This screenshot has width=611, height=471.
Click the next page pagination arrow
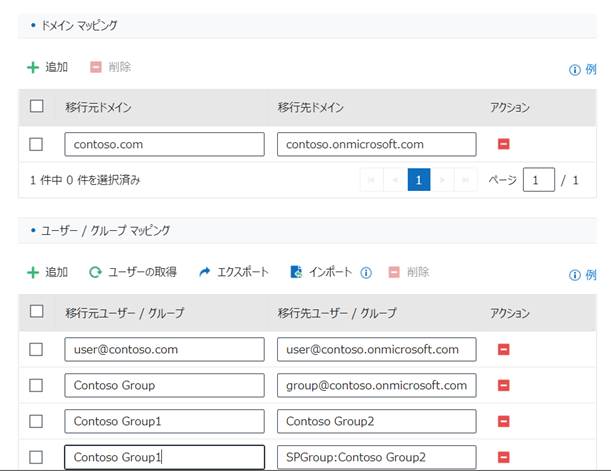point(442,180)
